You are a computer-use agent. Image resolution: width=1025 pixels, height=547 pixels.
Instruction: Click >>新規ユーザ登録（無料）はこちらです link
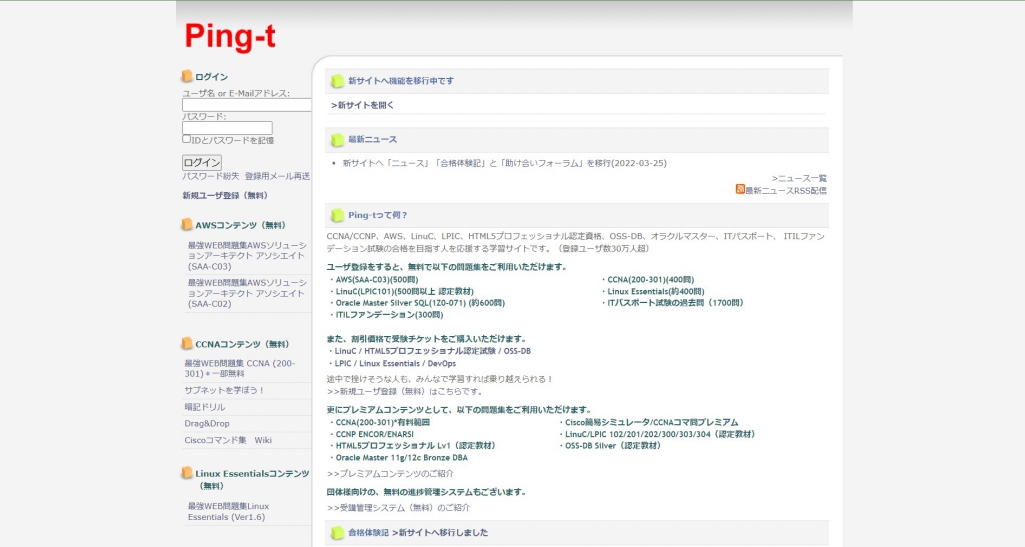[405, 392]
